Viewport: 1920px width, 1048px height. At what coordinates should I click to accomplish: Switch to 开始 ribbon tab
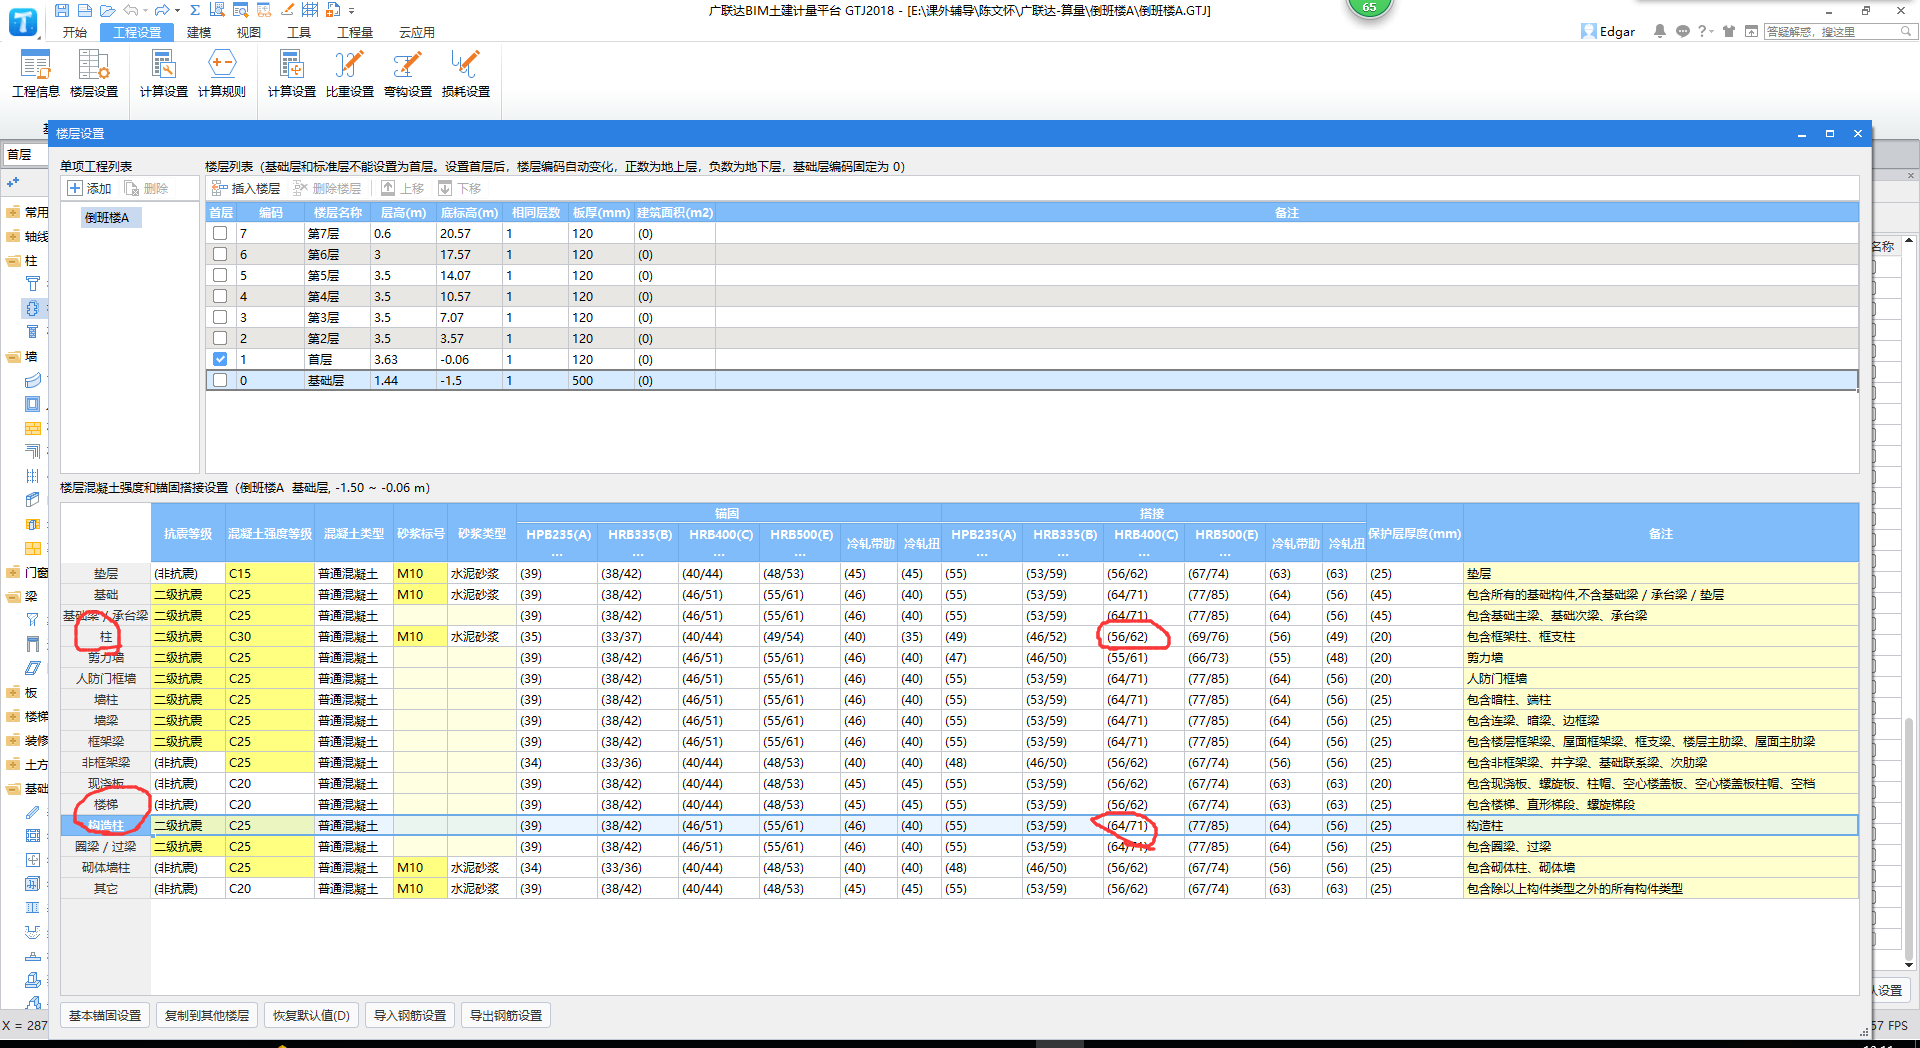pos(75,33)
